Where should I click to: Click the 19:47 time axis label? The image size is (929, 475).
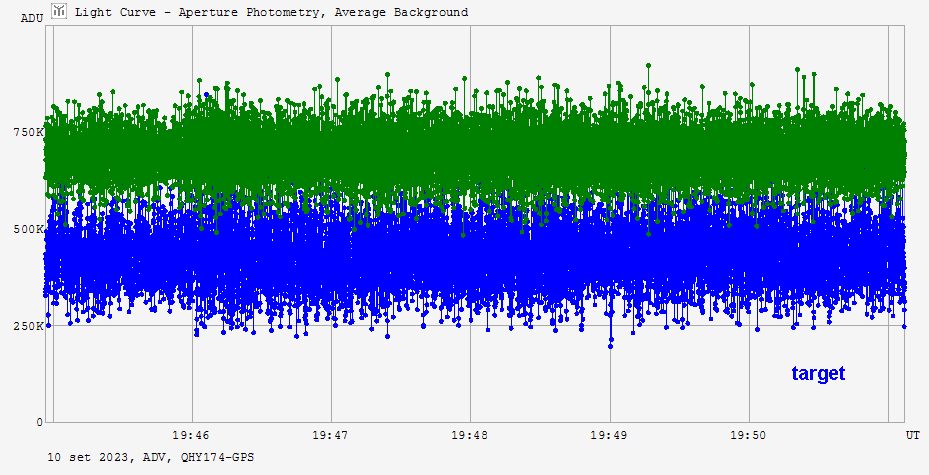(331, 435)
